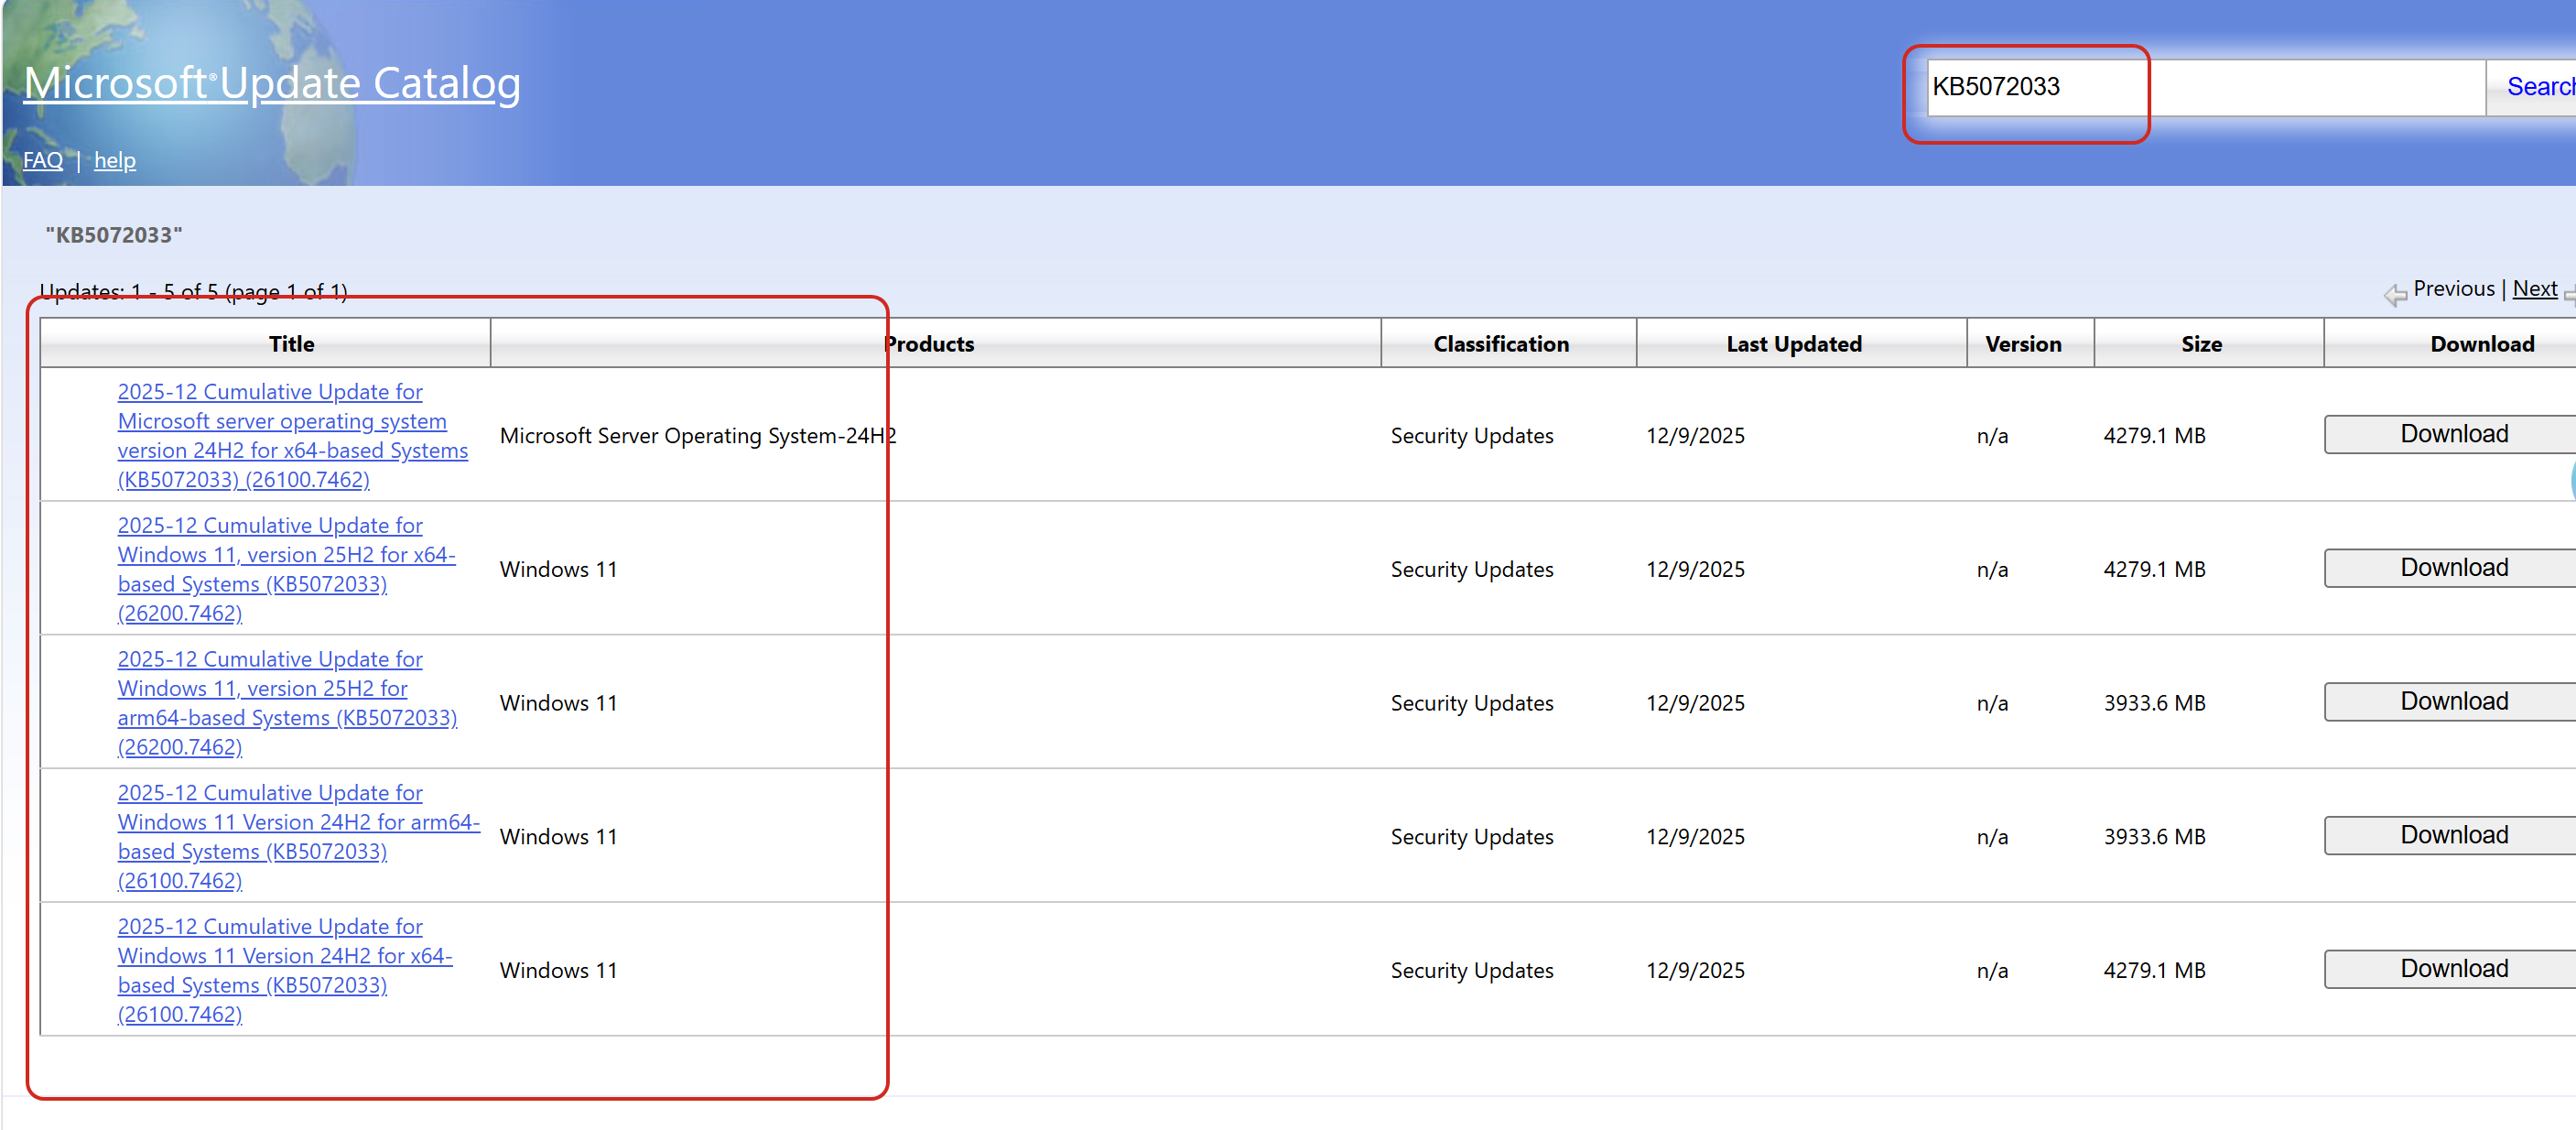Open the Microsoft Update Catalog home link

[271, 83]
